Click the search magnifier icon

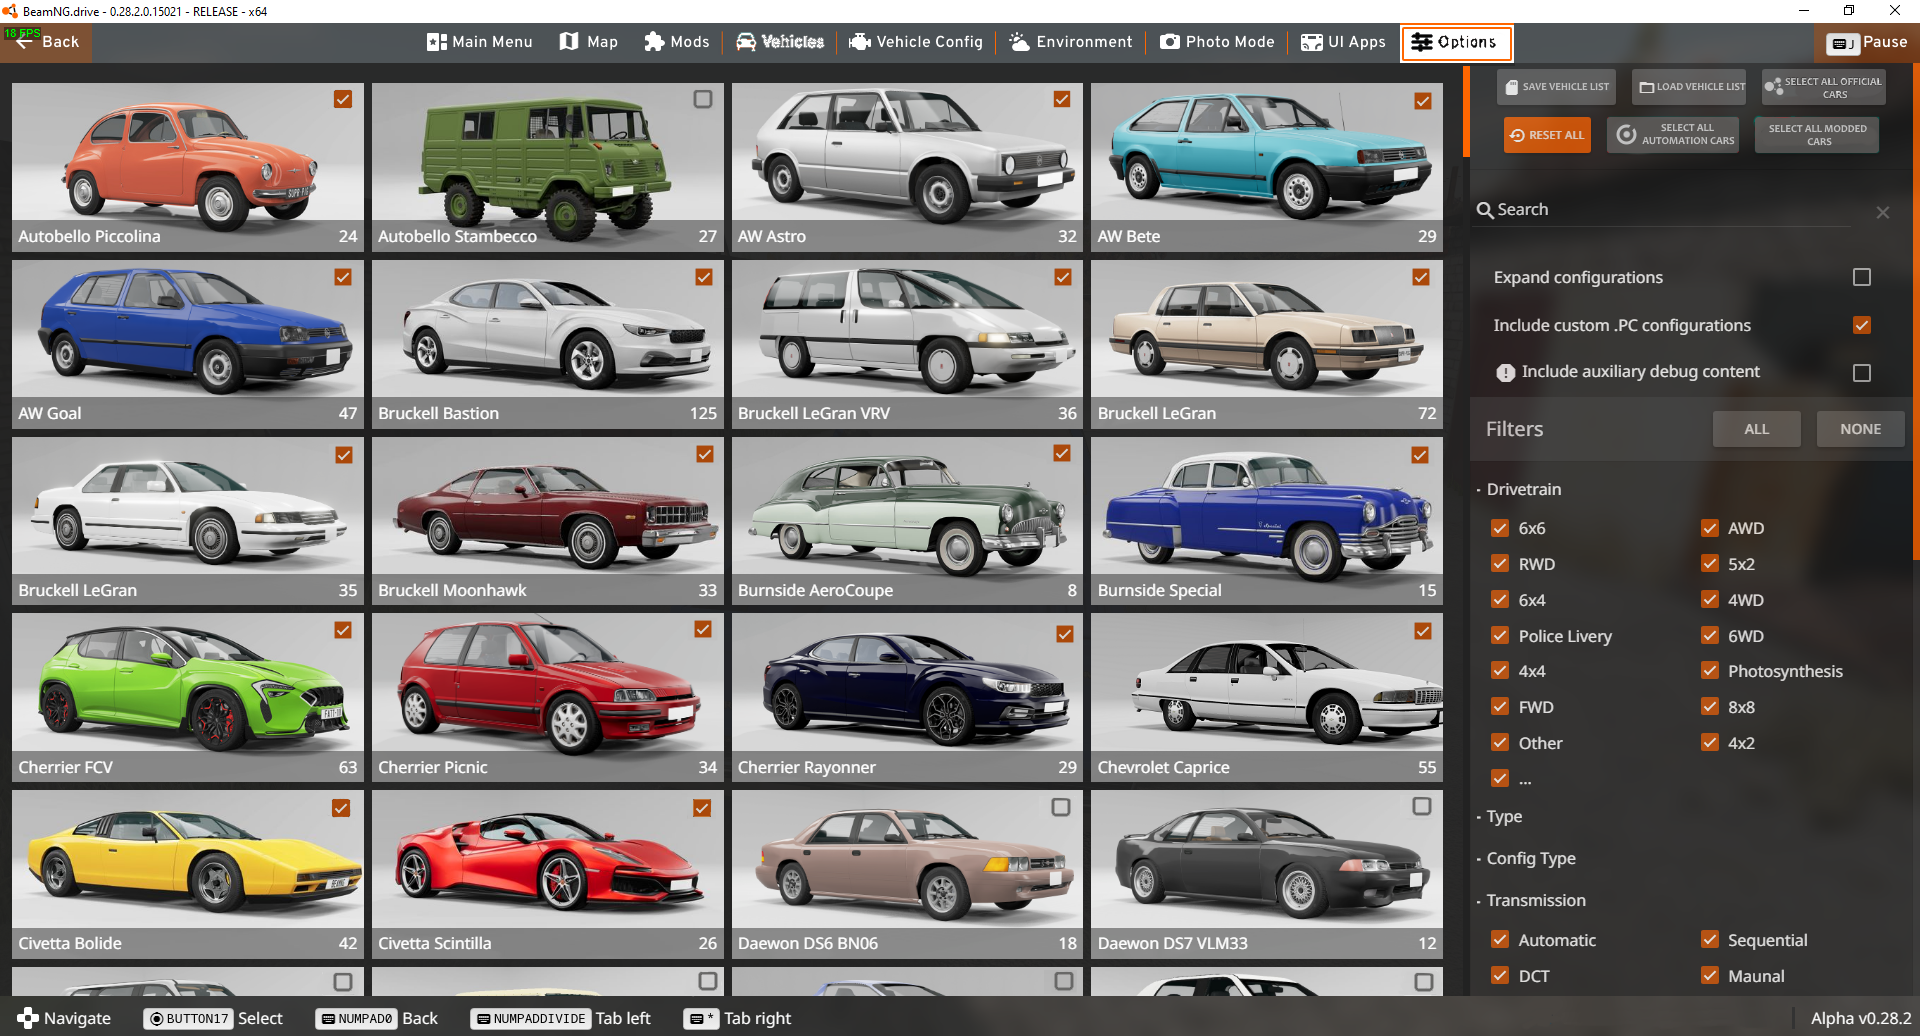[x=1485, y=210]
